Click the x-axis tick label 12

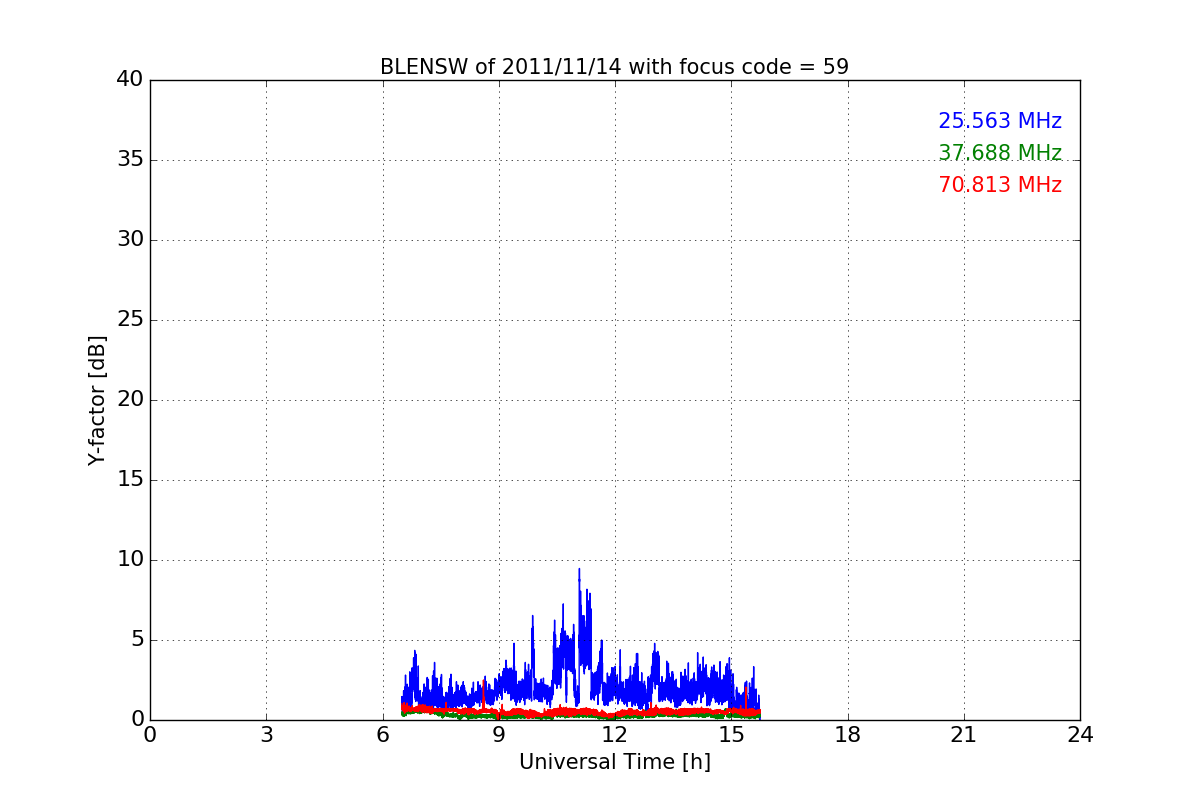pyautogui.click(x=615, y=735)
